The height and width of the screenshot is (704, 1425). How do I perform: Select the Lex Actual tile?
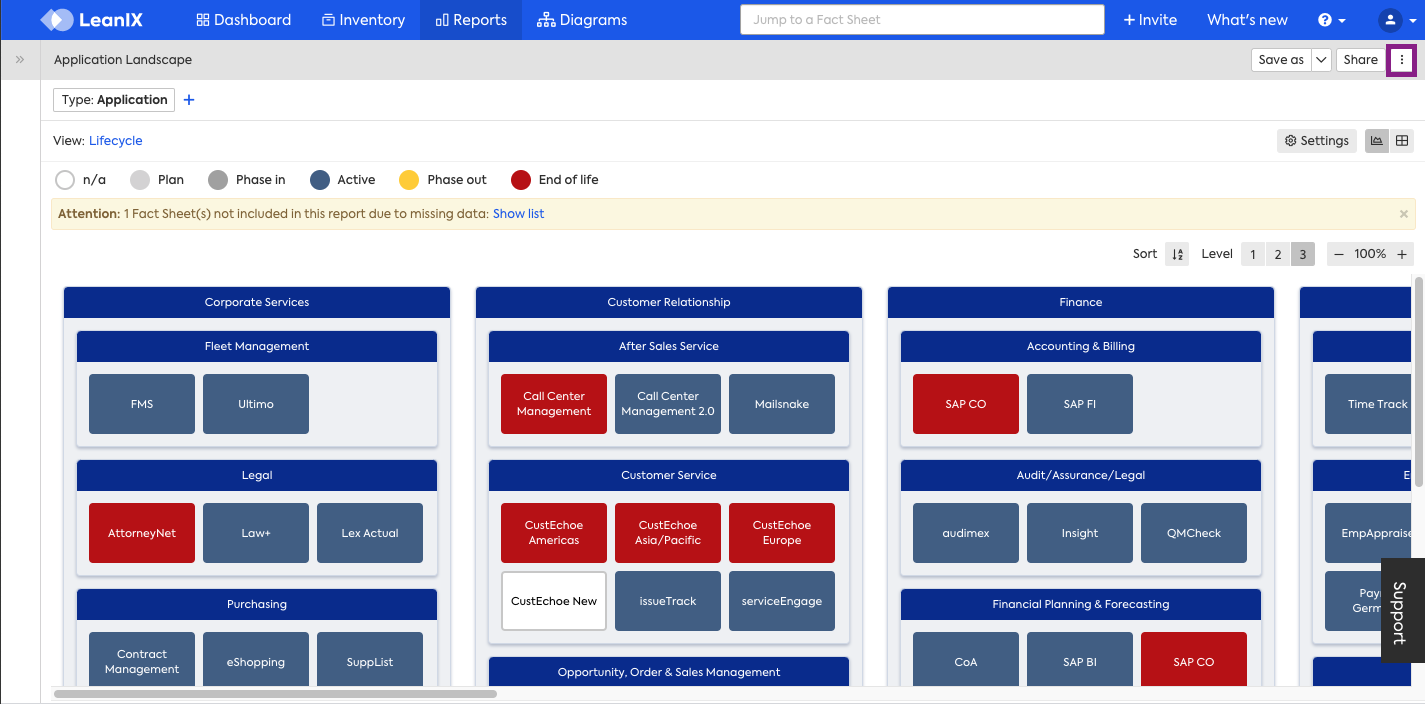point(370,533)
